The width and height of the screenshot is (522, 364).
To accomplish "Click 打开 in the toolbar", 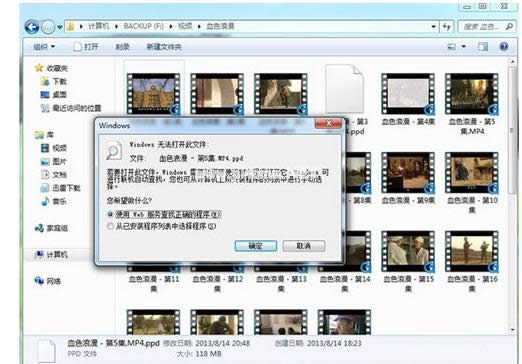I will coord(86,47).
